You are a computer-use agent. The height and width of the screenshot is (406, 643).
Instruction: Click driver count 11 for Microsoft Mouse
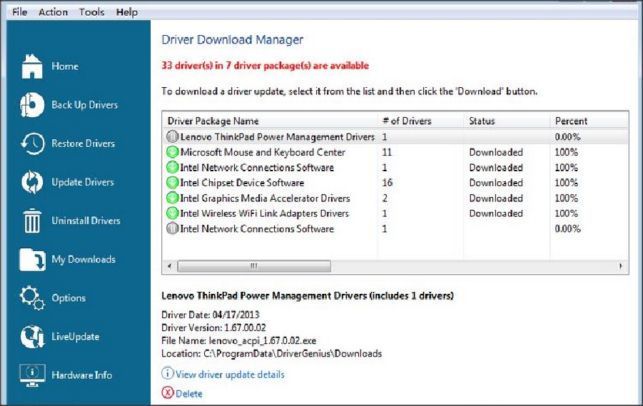[x=387, y=152]
